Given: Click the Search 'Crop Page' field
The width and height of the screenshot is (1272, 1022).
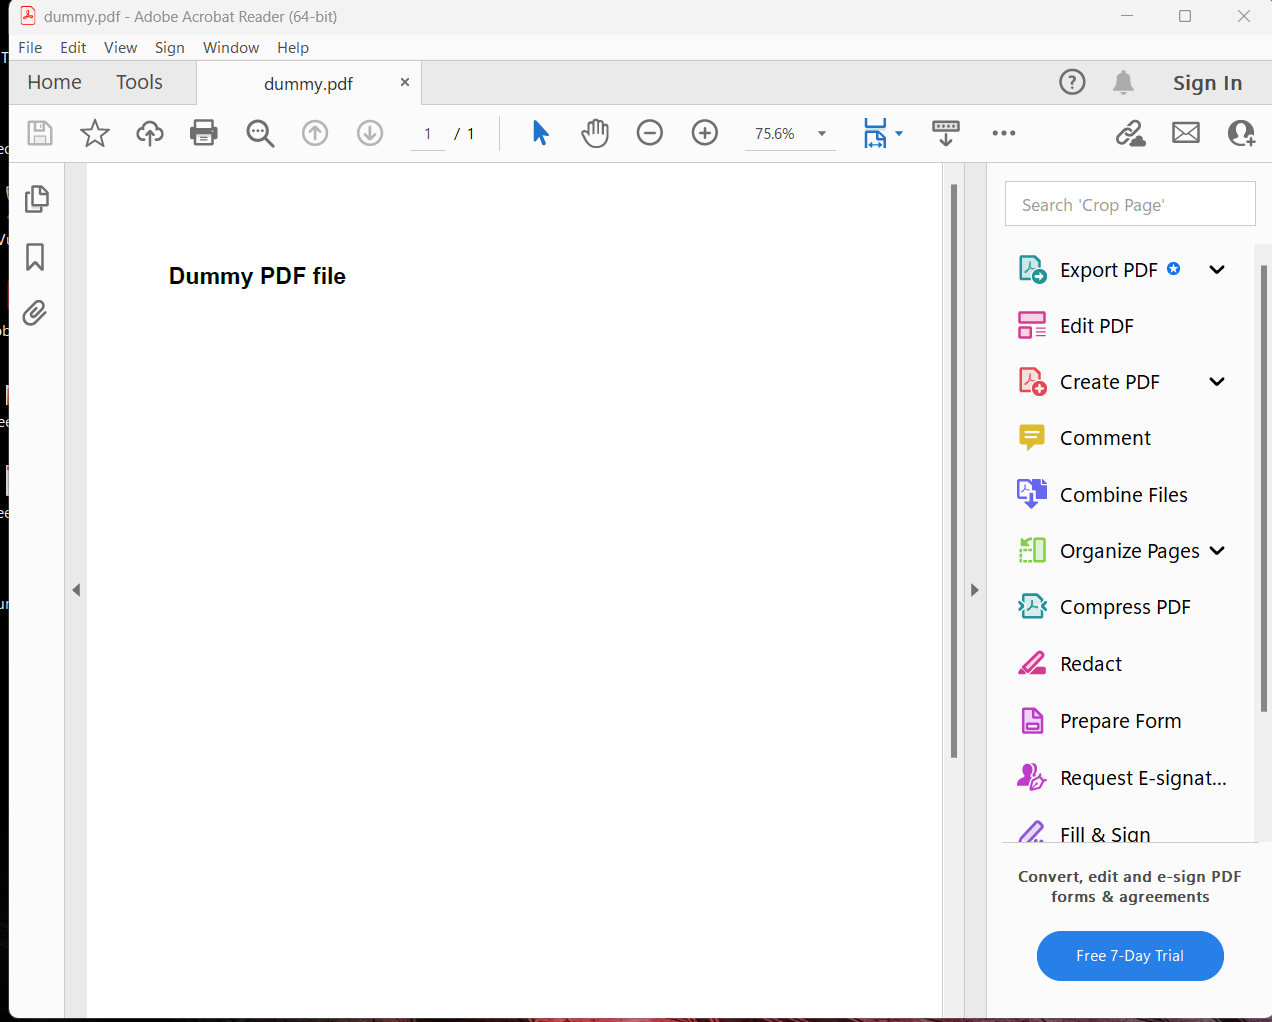Looking at the screenshot, I should tap(1130, 204).
